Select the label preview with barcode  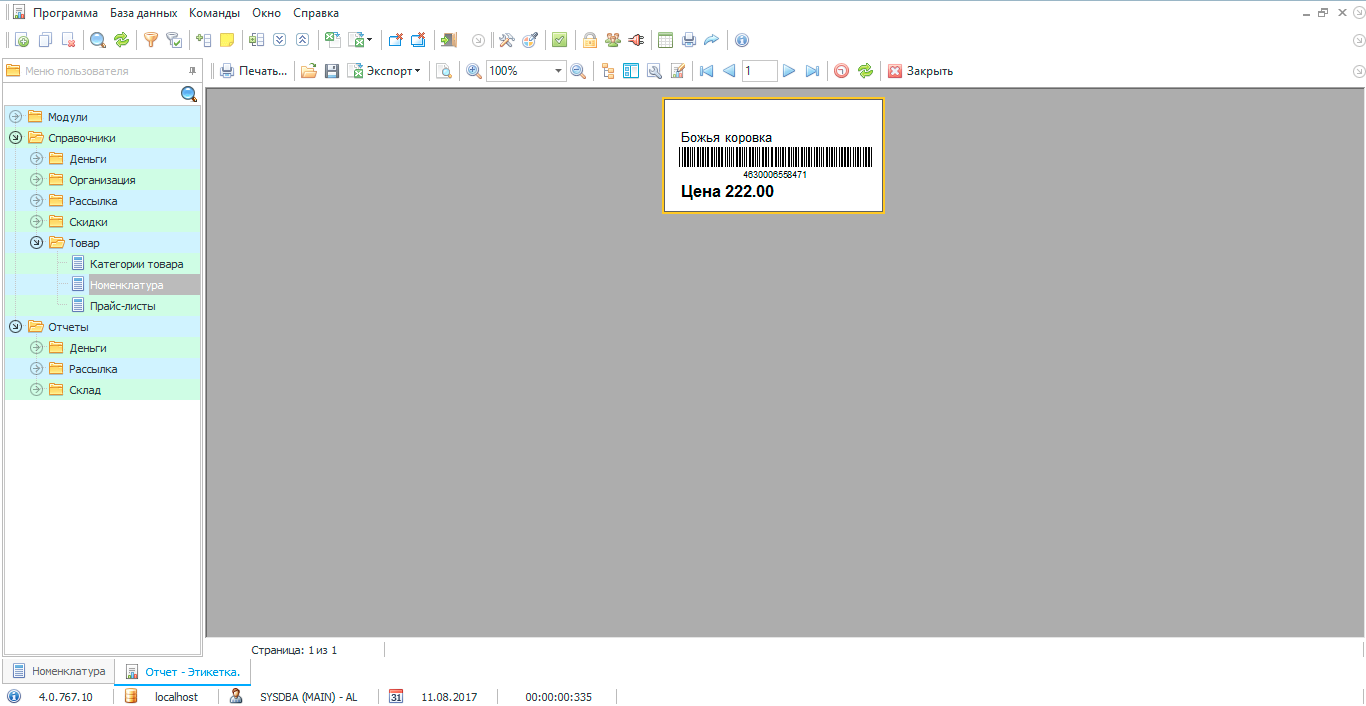click(773, 155)
